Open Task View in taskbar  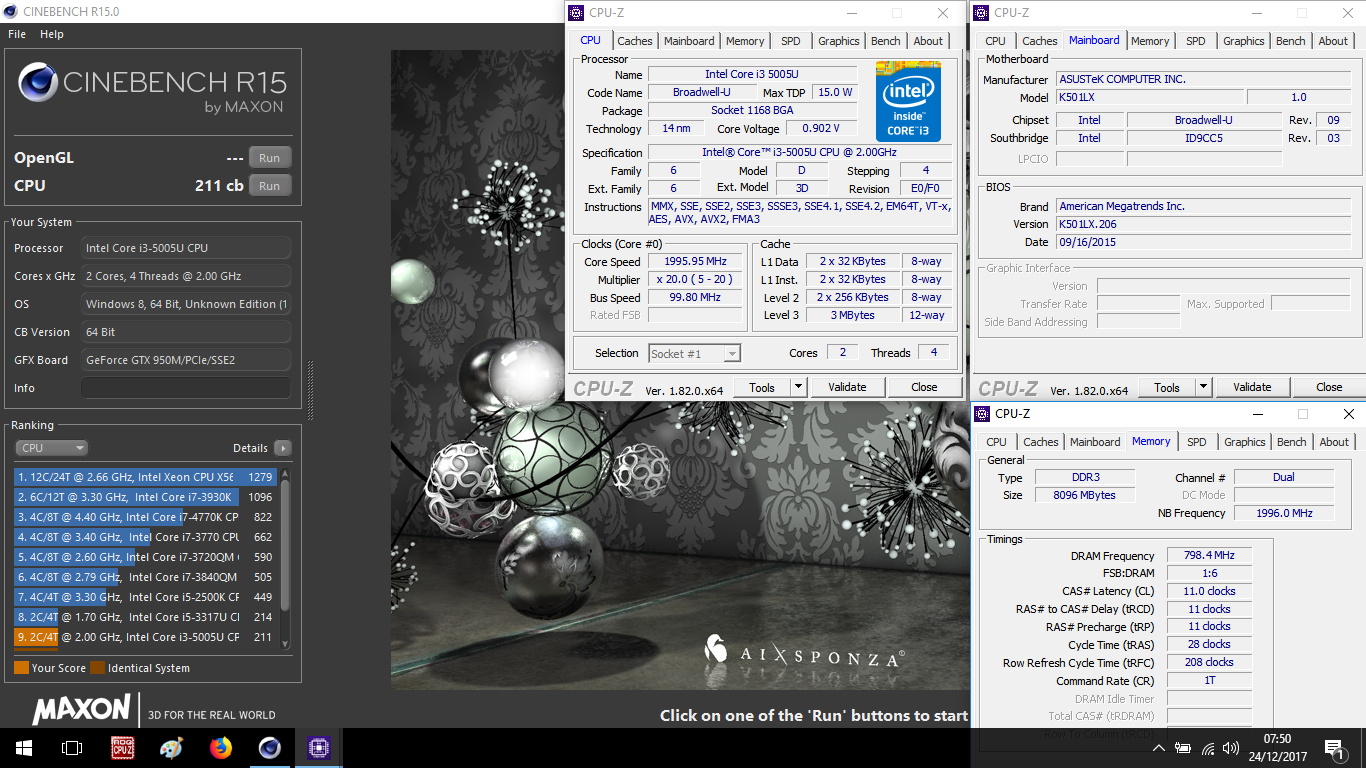(x=72, y=747)
